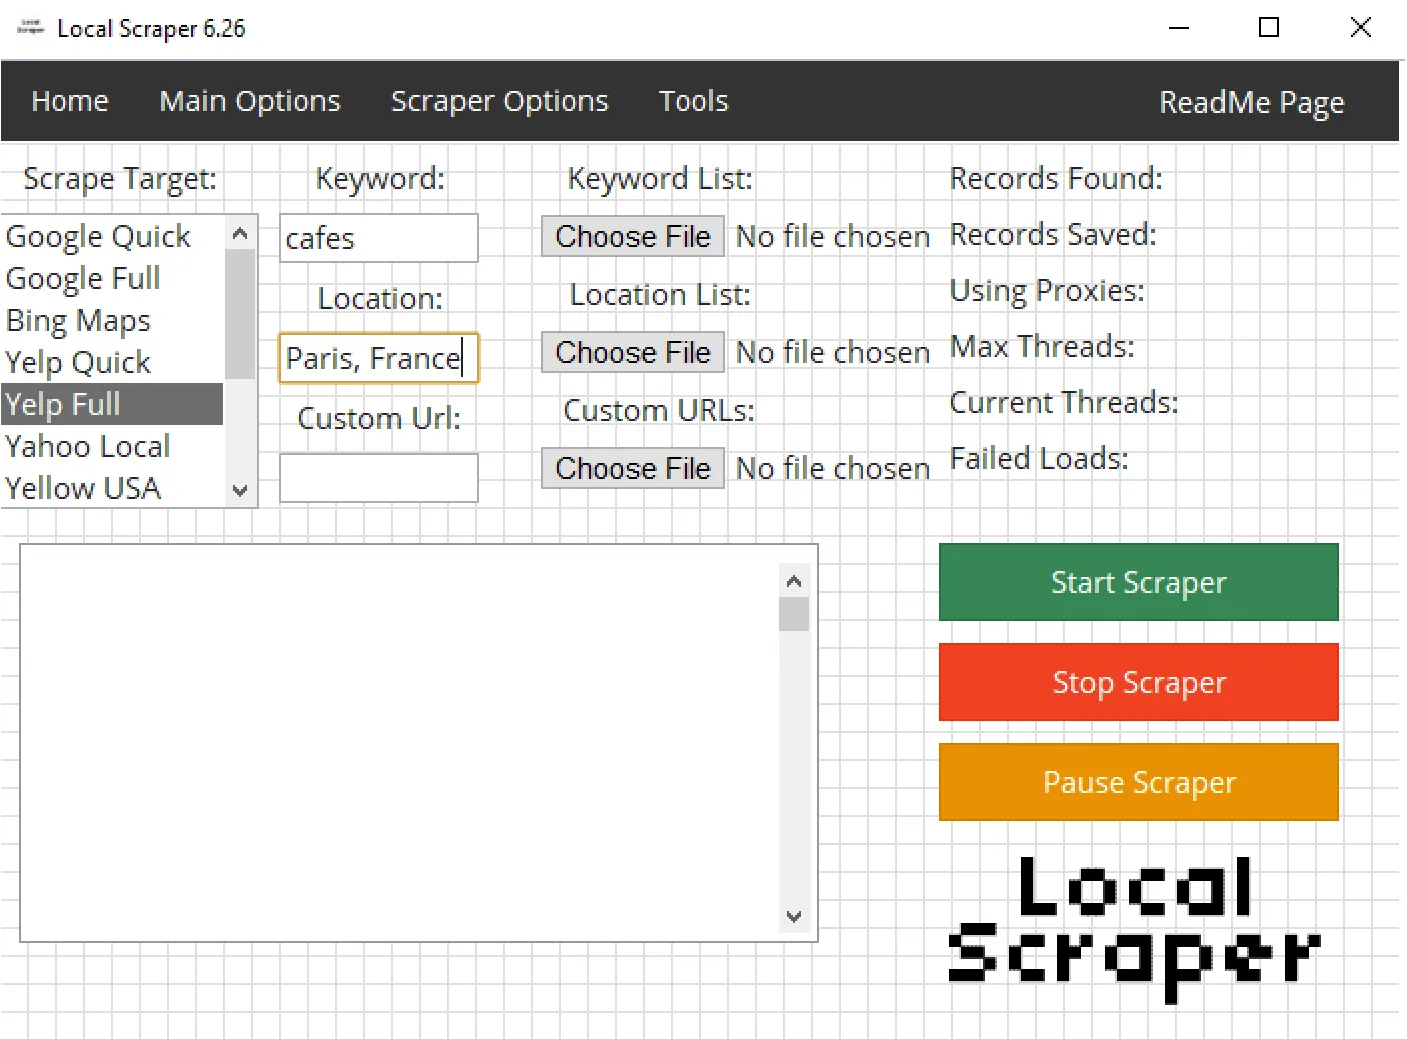Open the Home menu
The width and height of the screenshot is (1407, 1039).
70,101
